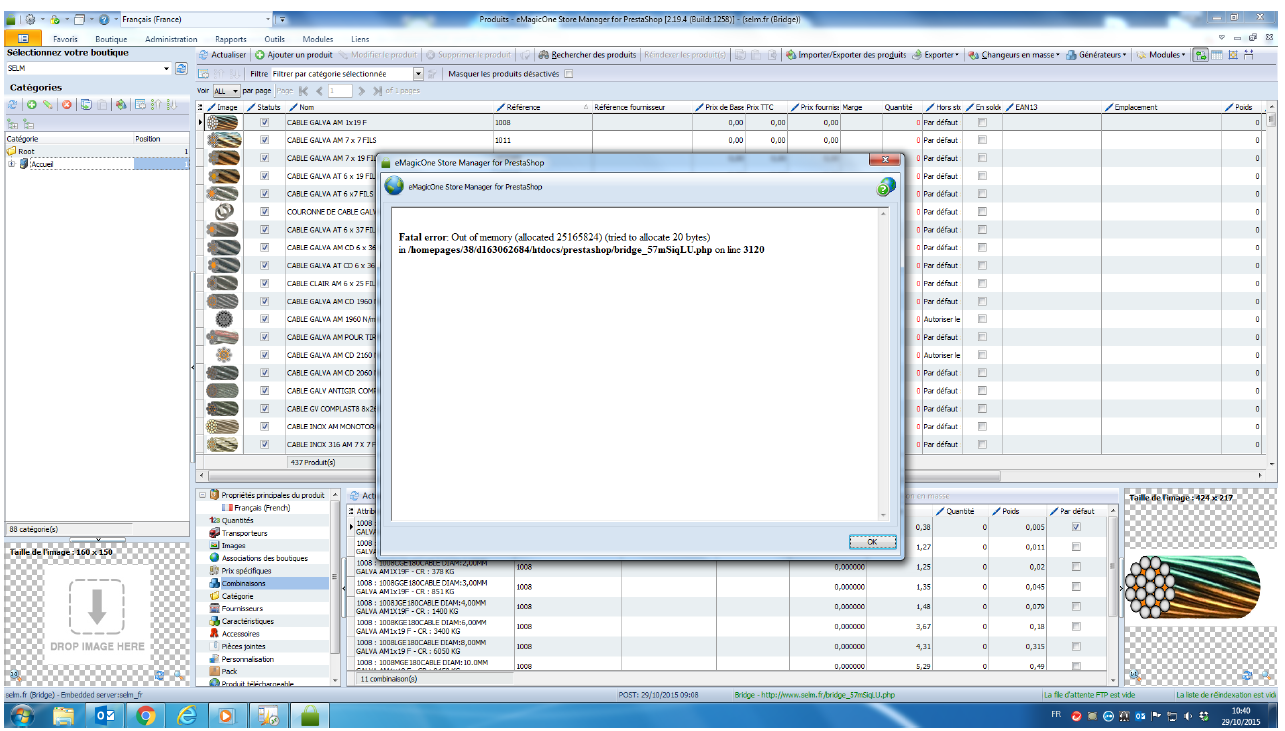Screen dimensions: 1285x731
Task: Open the Favoris menu
Action: 65,39
